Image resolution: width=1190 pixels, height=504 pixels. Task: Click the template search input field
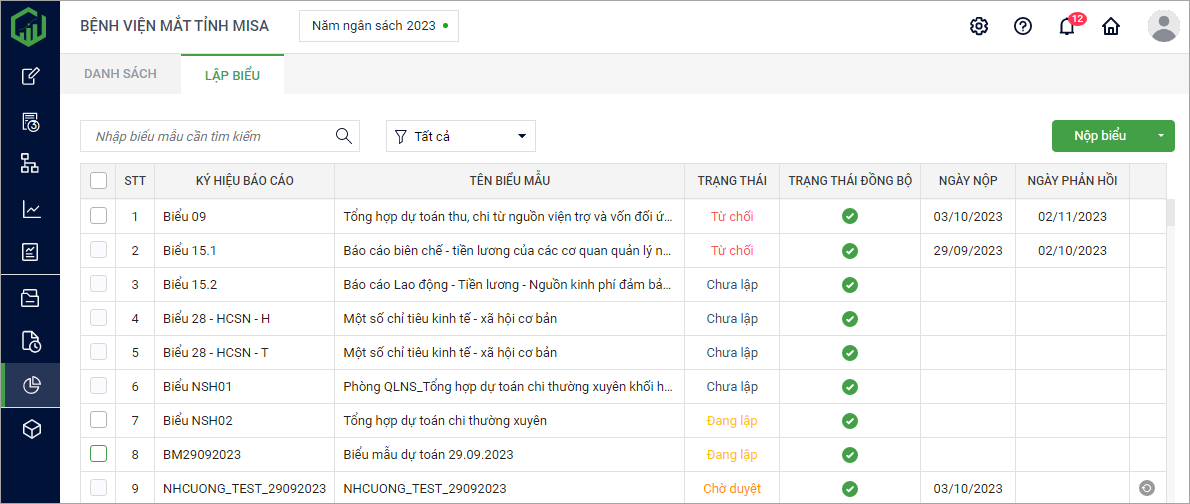(x=210, y=136)
